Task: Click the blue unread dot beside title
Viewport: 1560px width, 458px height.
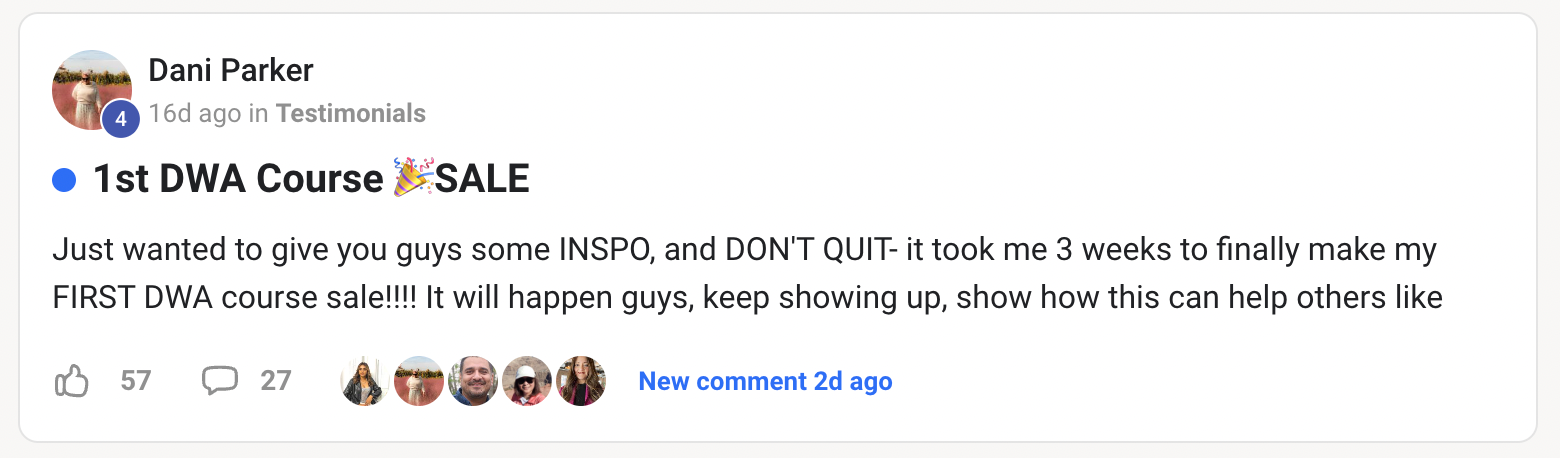Action: (64, 180)
